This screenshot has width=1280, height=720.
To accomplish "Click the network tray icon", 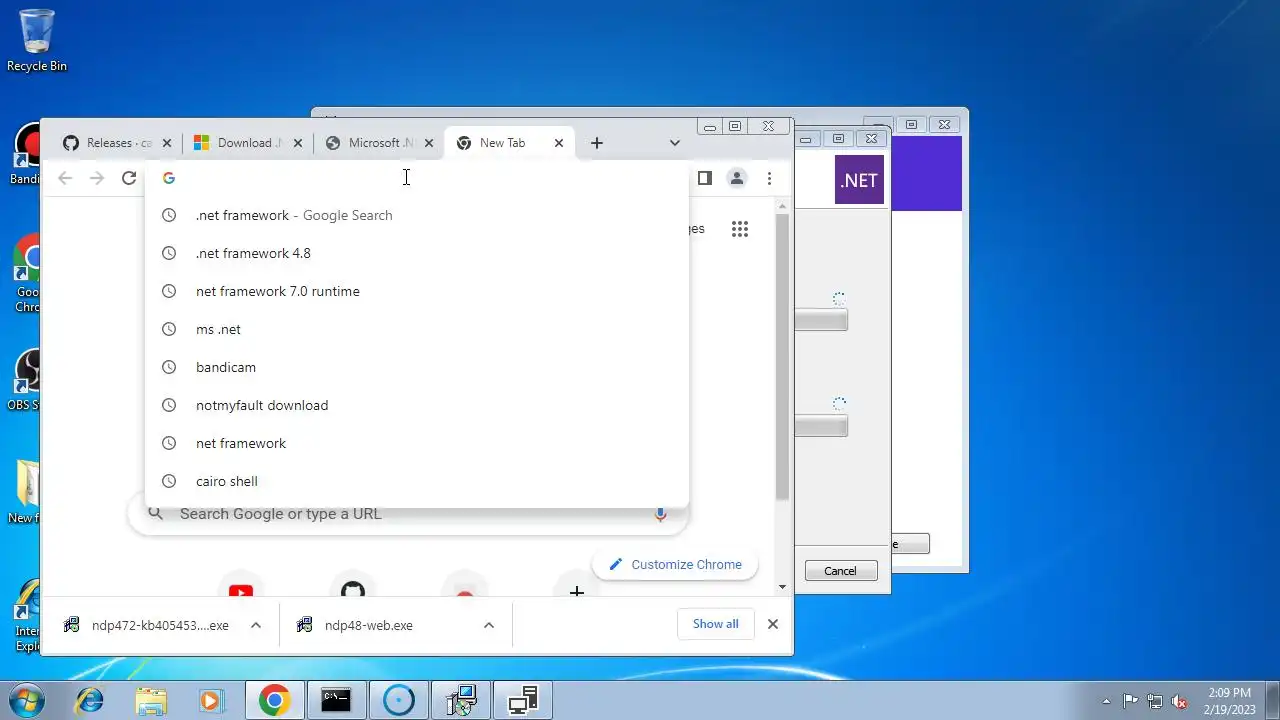I will pyautogui.click(x=1155, y=701).
